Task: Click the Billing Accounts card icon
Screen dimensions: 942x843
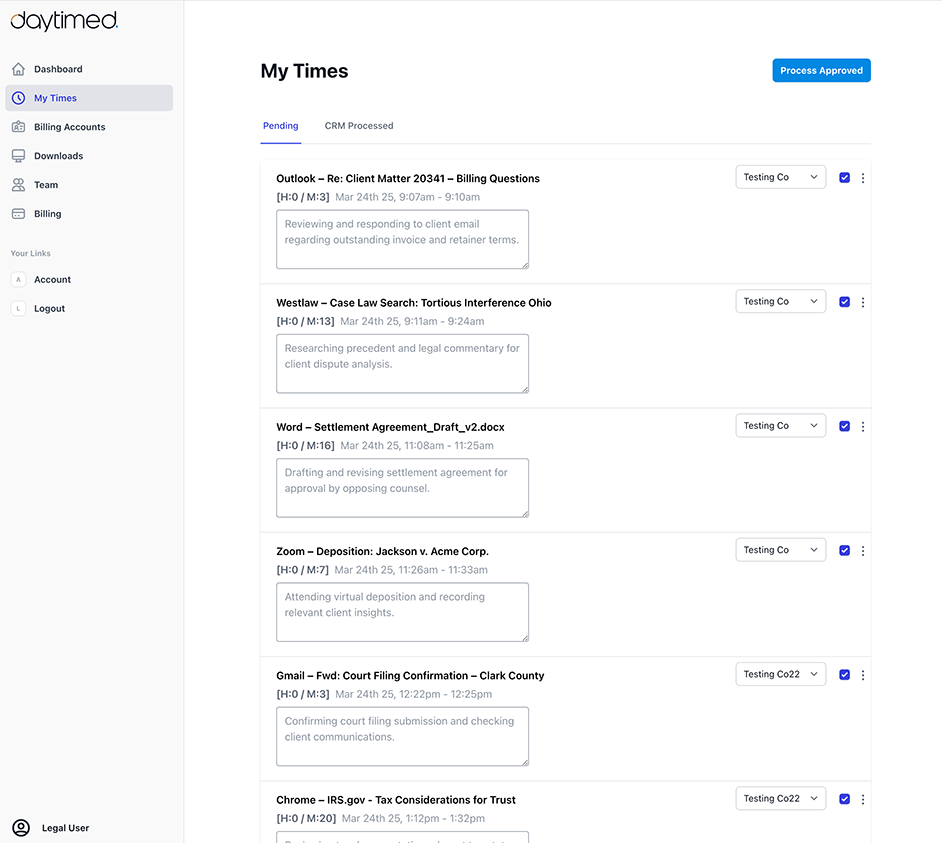Action: (x=19, y=127)
